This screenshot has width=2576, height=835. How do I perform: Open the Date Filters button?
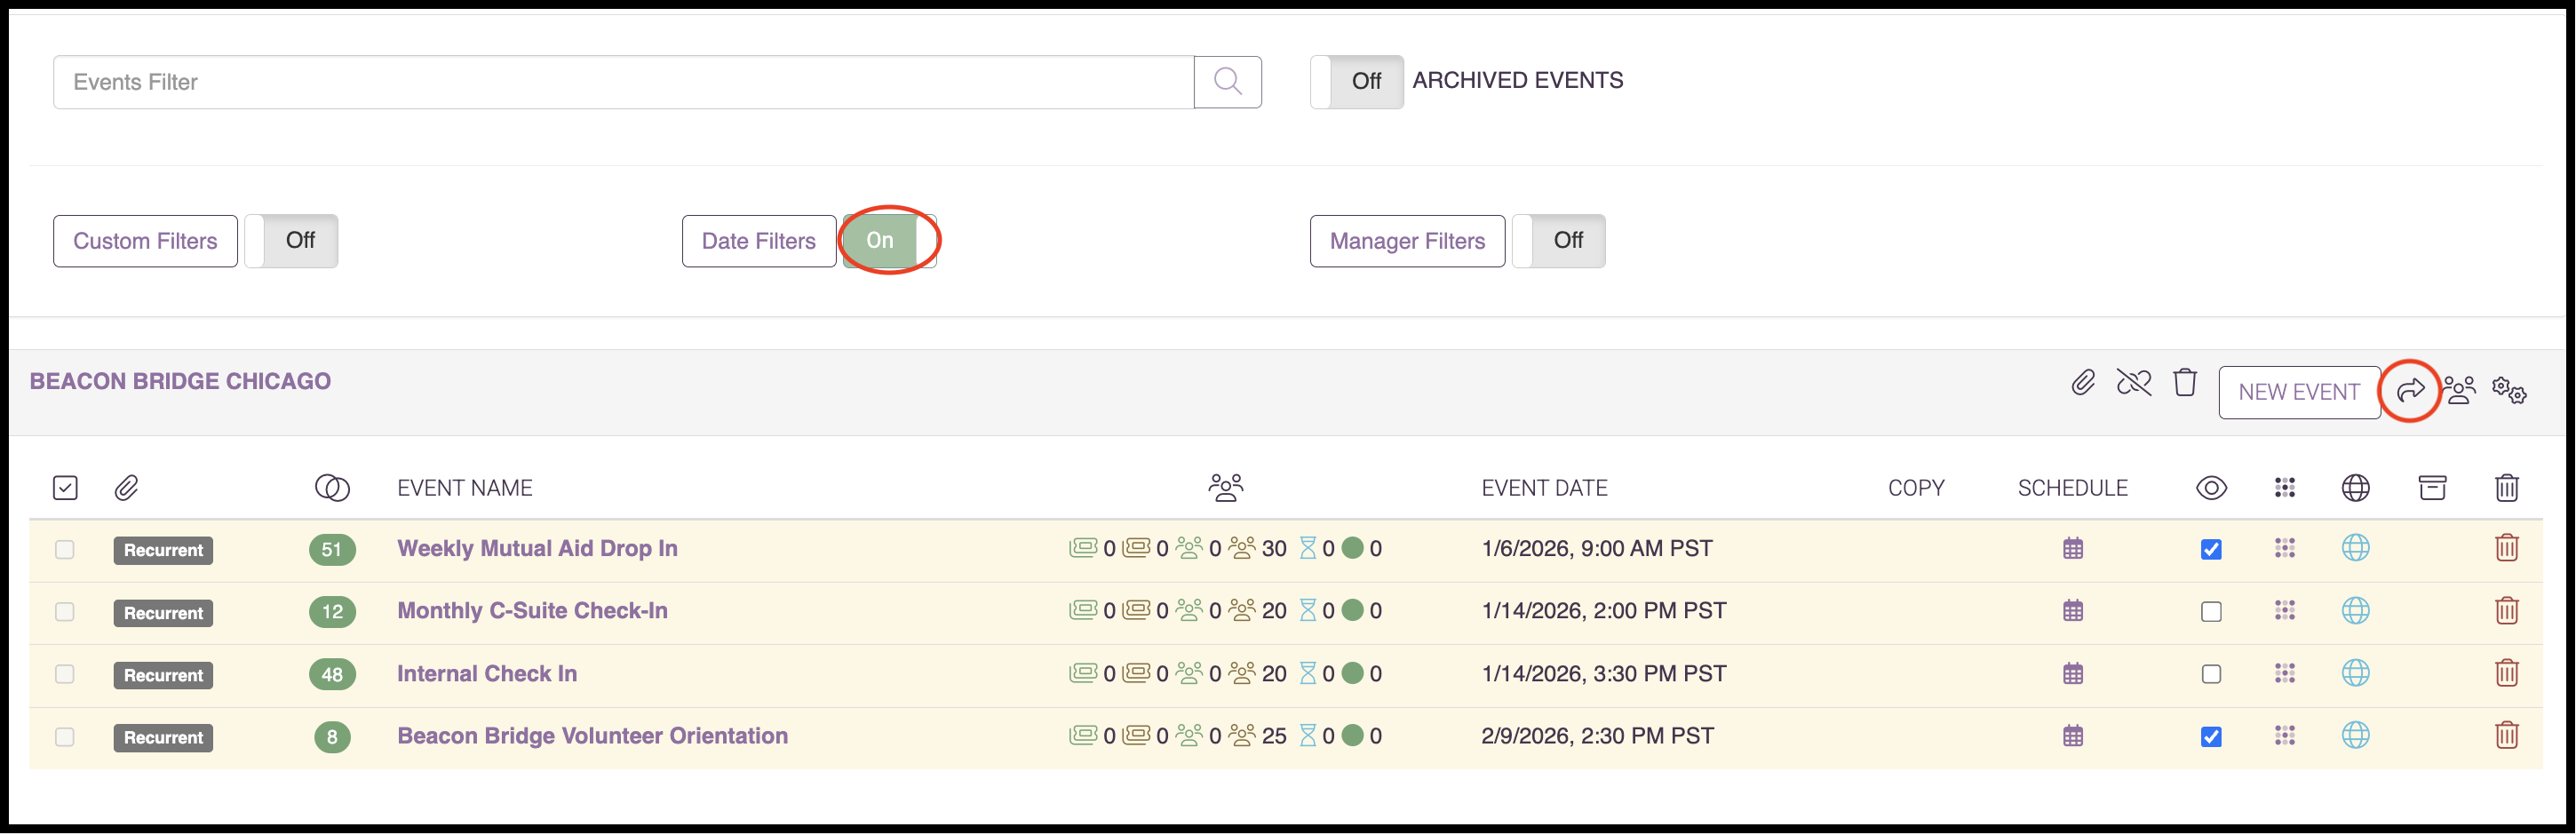pyautogui.click(x=759, y=241)
